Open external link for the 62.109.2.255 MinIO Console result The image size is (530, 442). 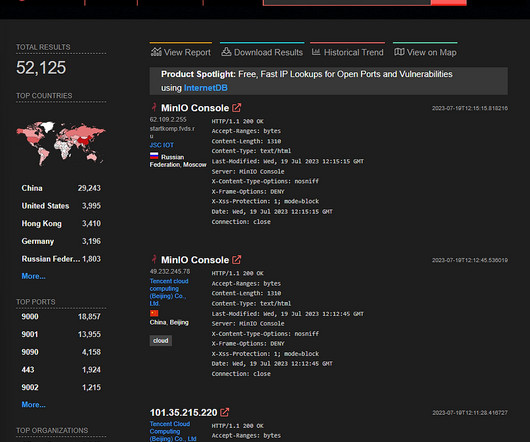pos(237,108)
